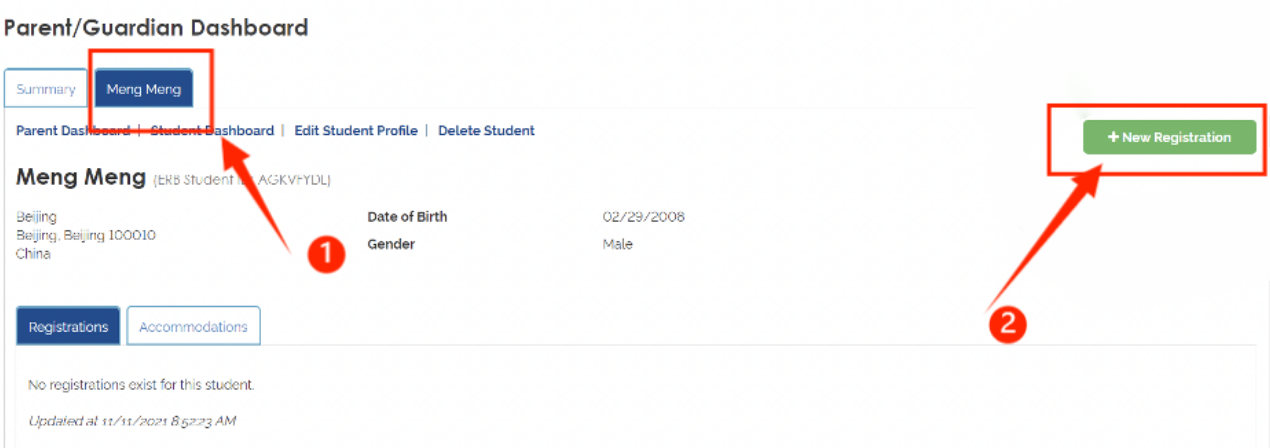Viewport: 1270px width, 448px height.
Task: Show the Accommodations tab
Action: click(x=193, y=327)
